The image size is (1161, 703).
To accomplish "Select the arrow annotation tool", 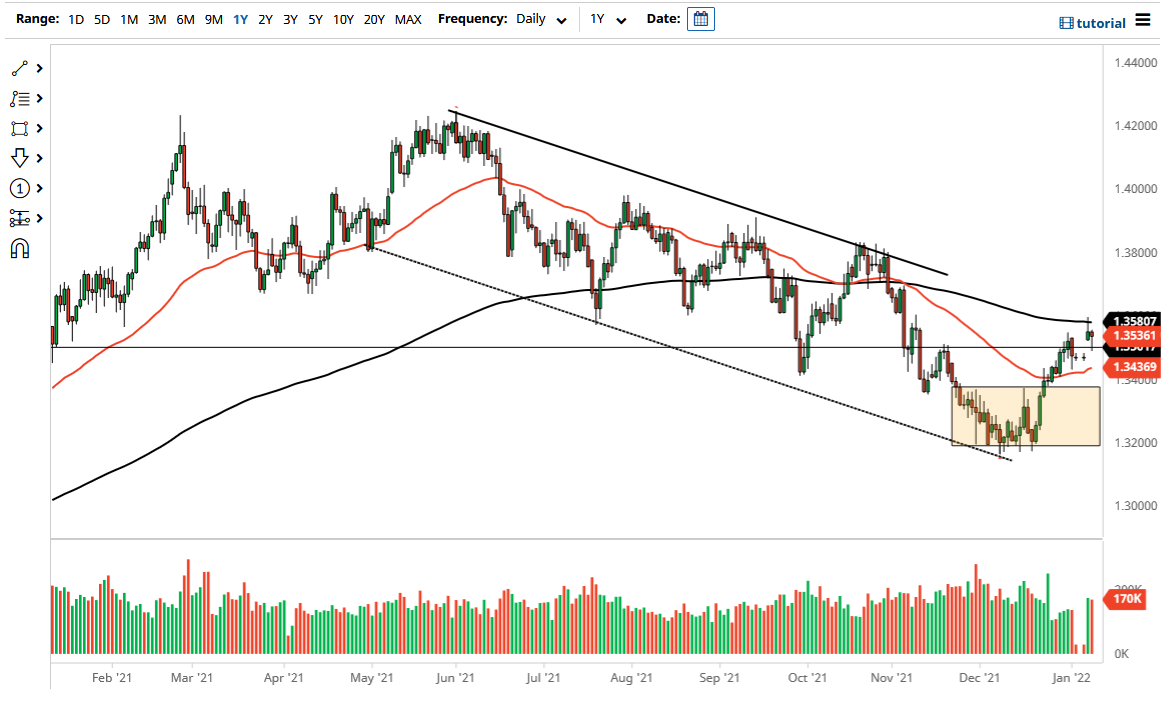I will (20, 158).
